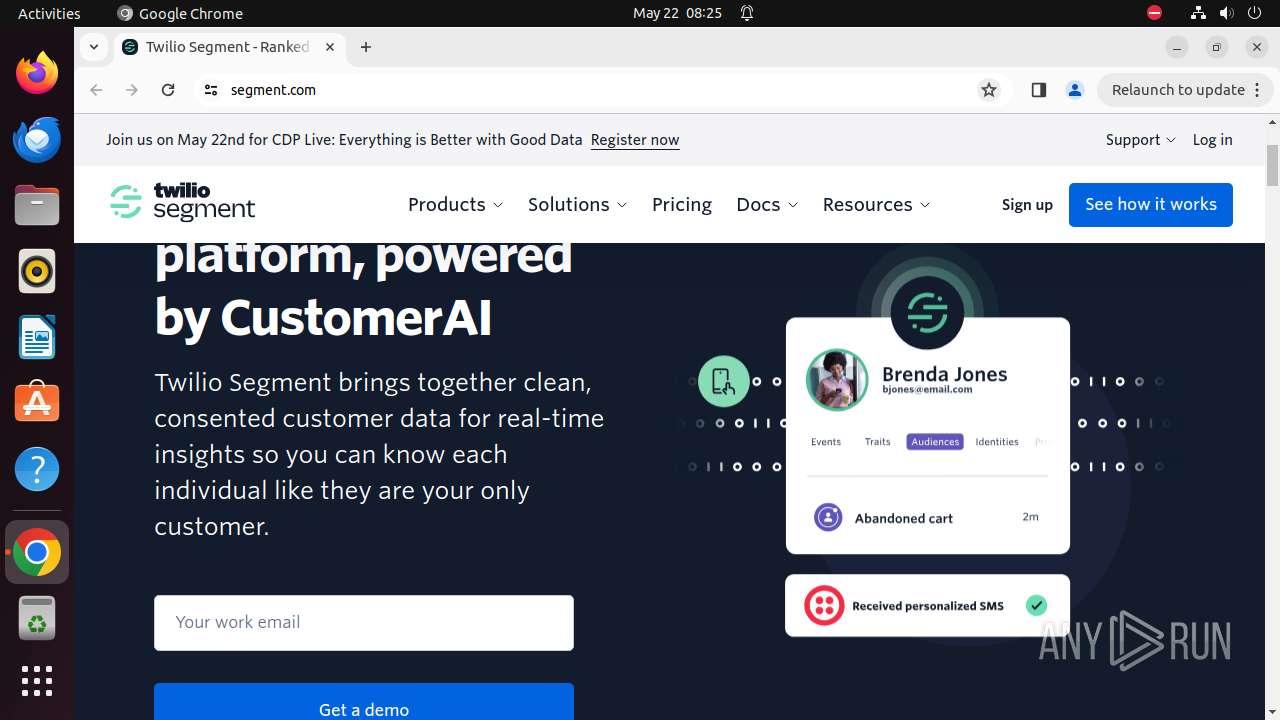Click the Log in link
The height and width of the screenshot is (720, 1280).
pos(1212,140)
